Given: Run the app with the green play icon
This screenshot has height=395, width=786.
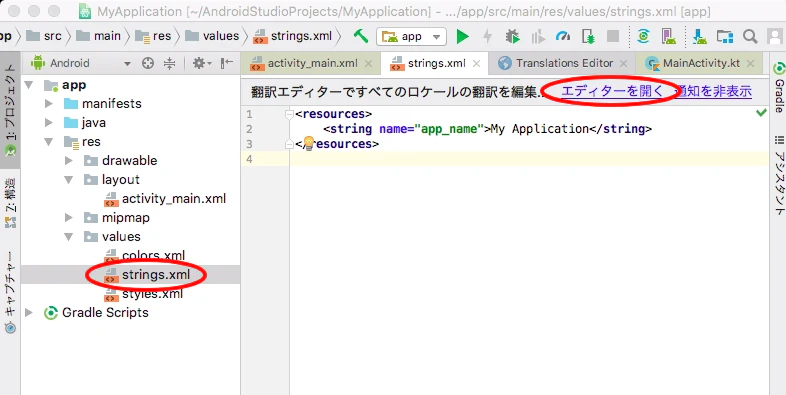Looking at the screenshot, I should click(463, 36).
